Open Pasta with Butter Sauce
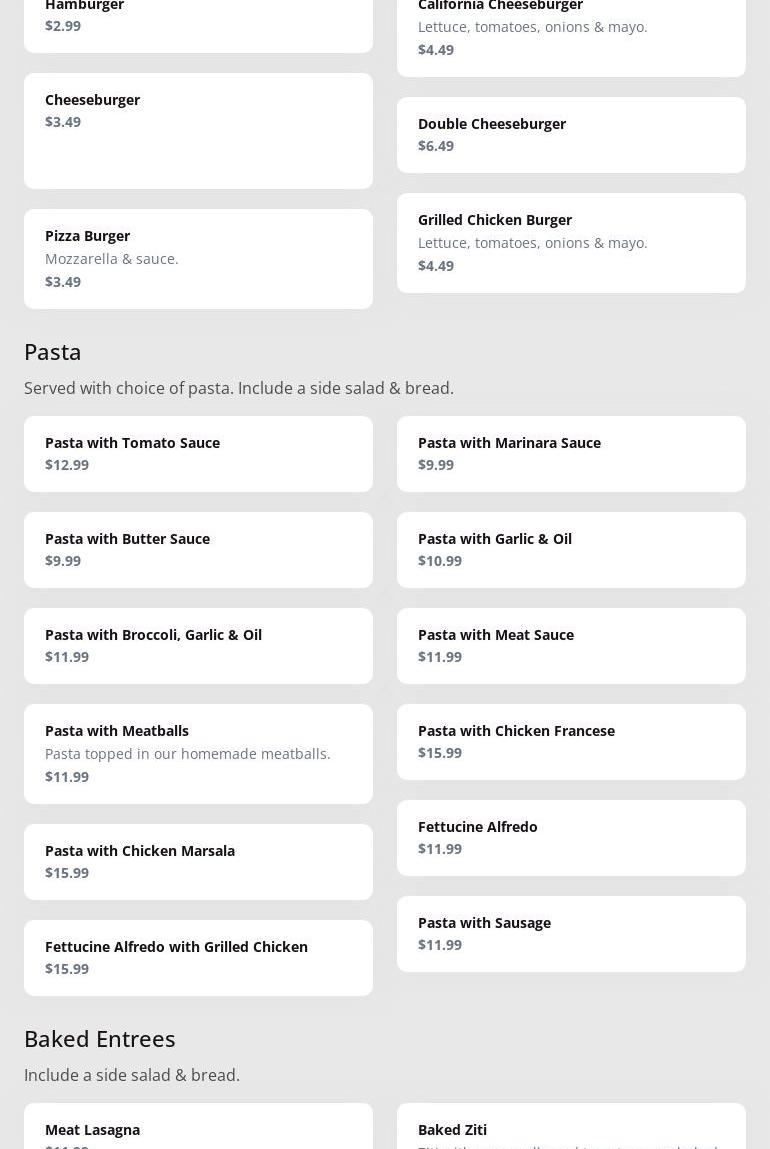 click(x=198, y=550)
